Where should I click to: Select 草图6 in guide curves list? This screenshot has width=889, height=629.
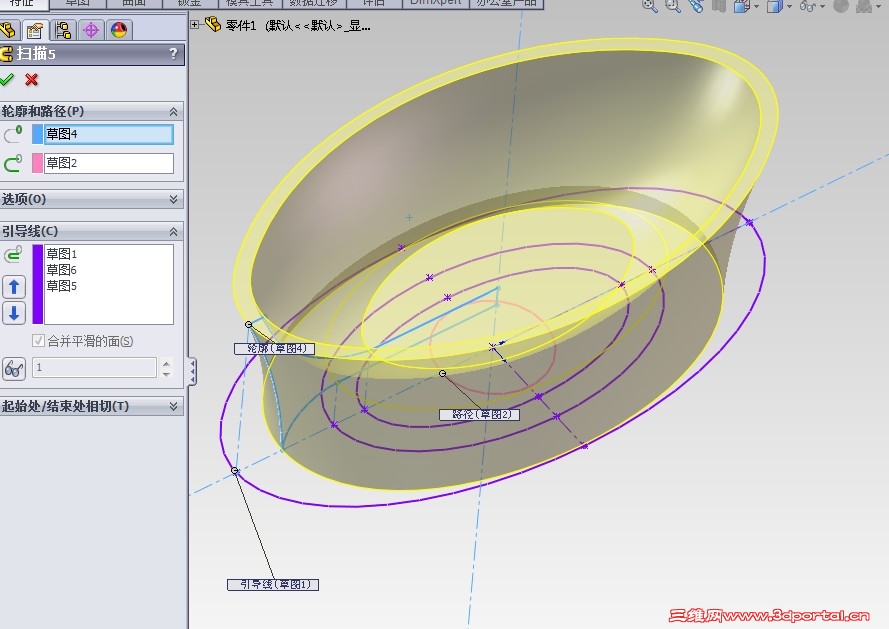(x=61, y=269)
